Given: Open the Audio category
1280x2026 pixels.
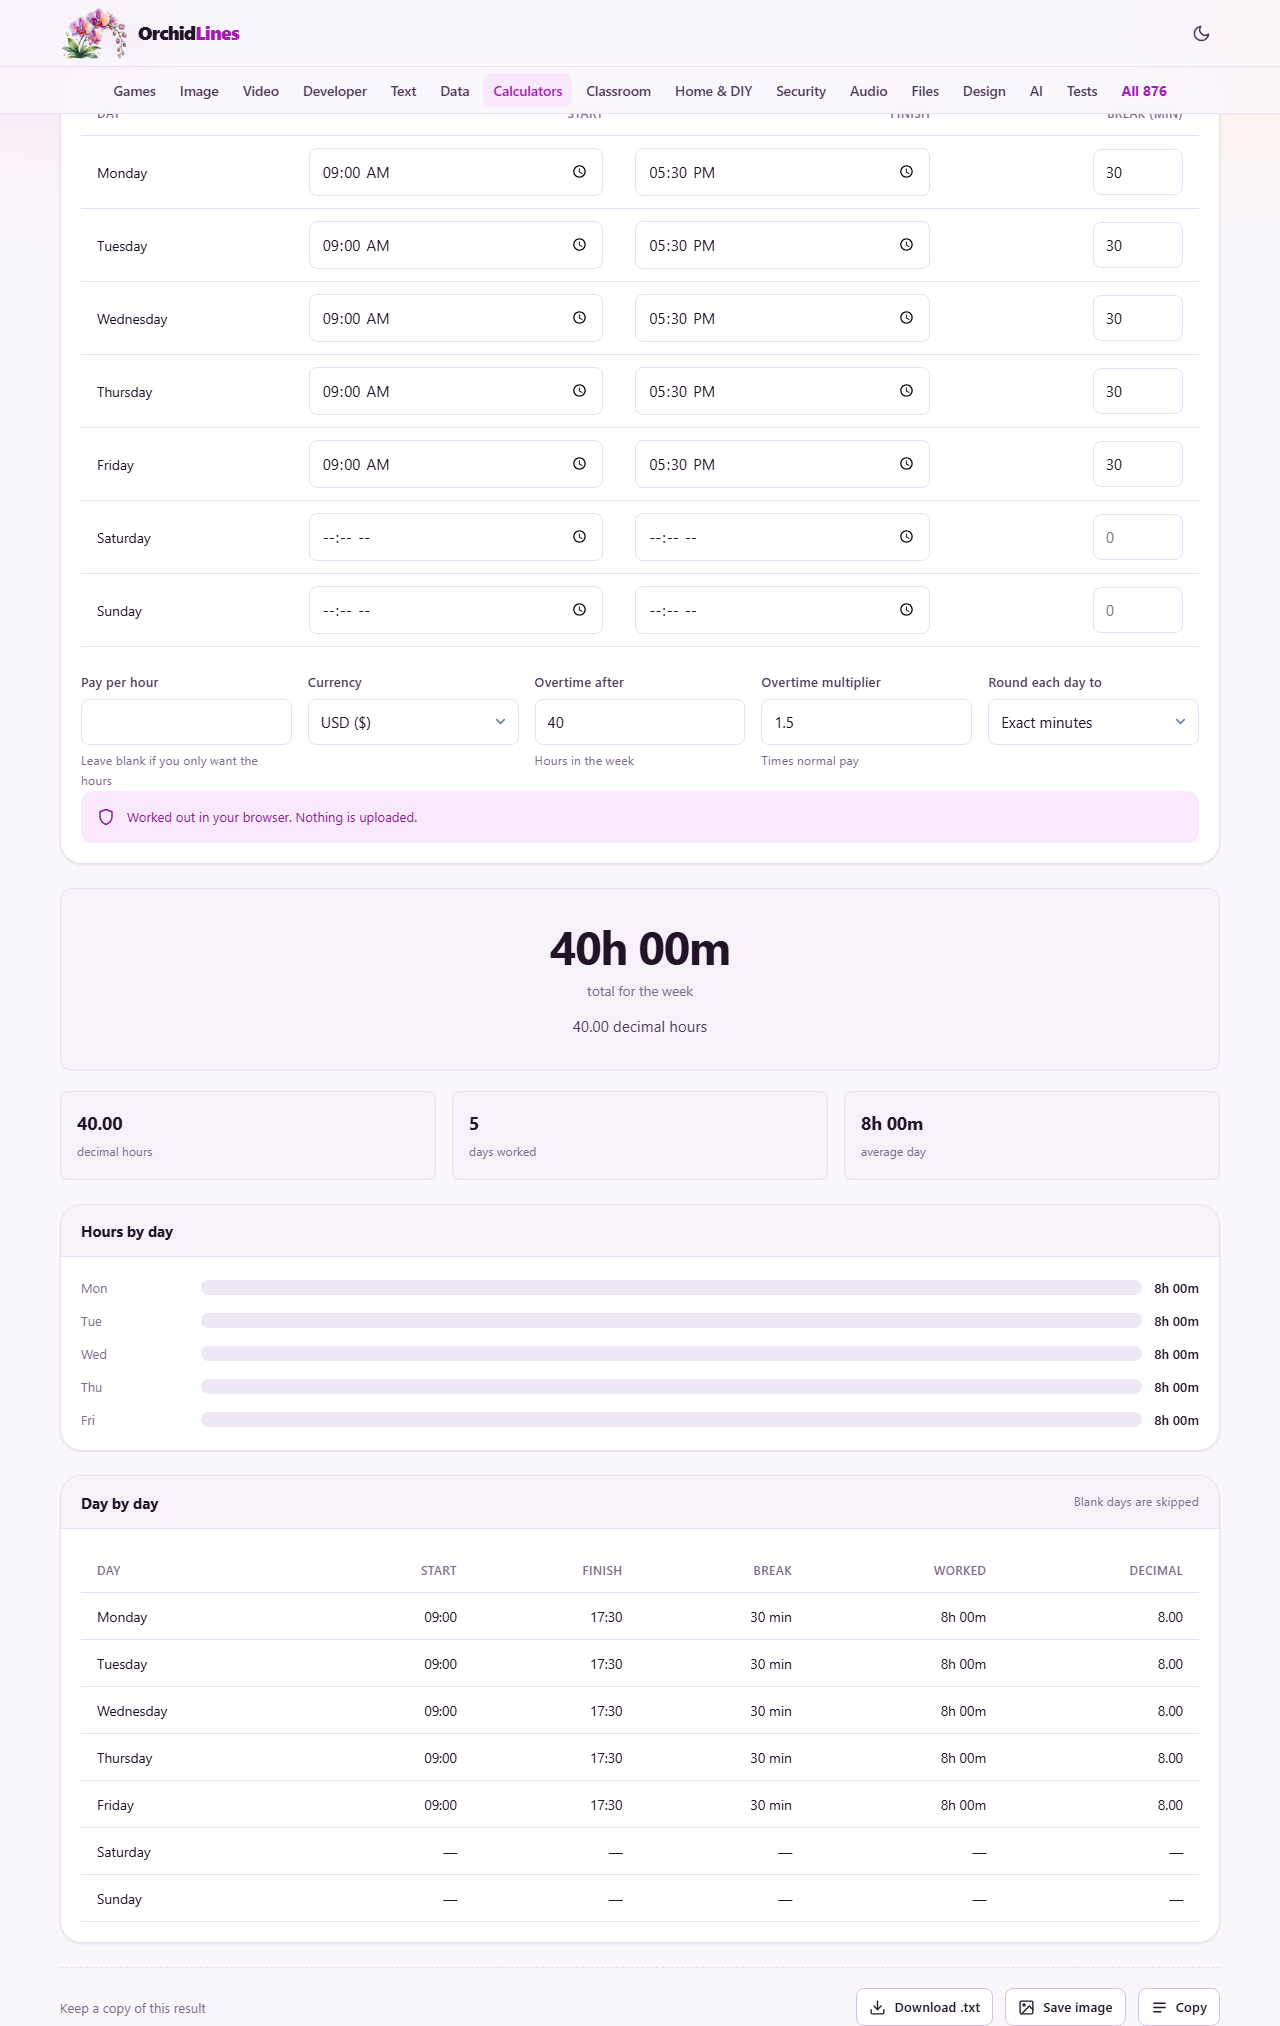Looking at the screenshot, I should (868, 91).
